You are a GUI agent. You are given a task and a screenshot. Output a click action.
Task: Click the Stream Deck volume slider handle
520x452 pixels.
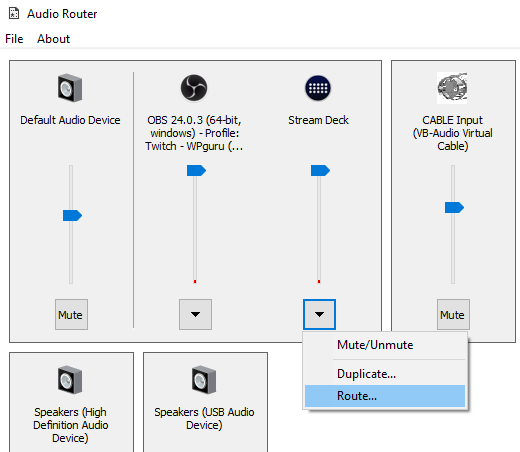(x=320, y=170)
